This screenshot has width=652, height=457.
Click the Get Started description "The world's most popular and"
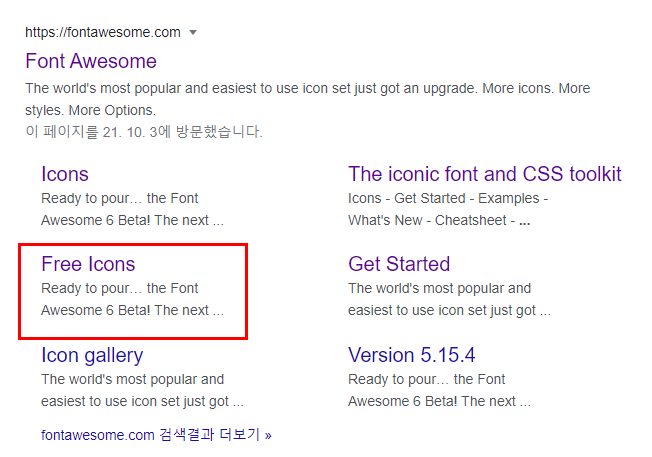(440, 288)
